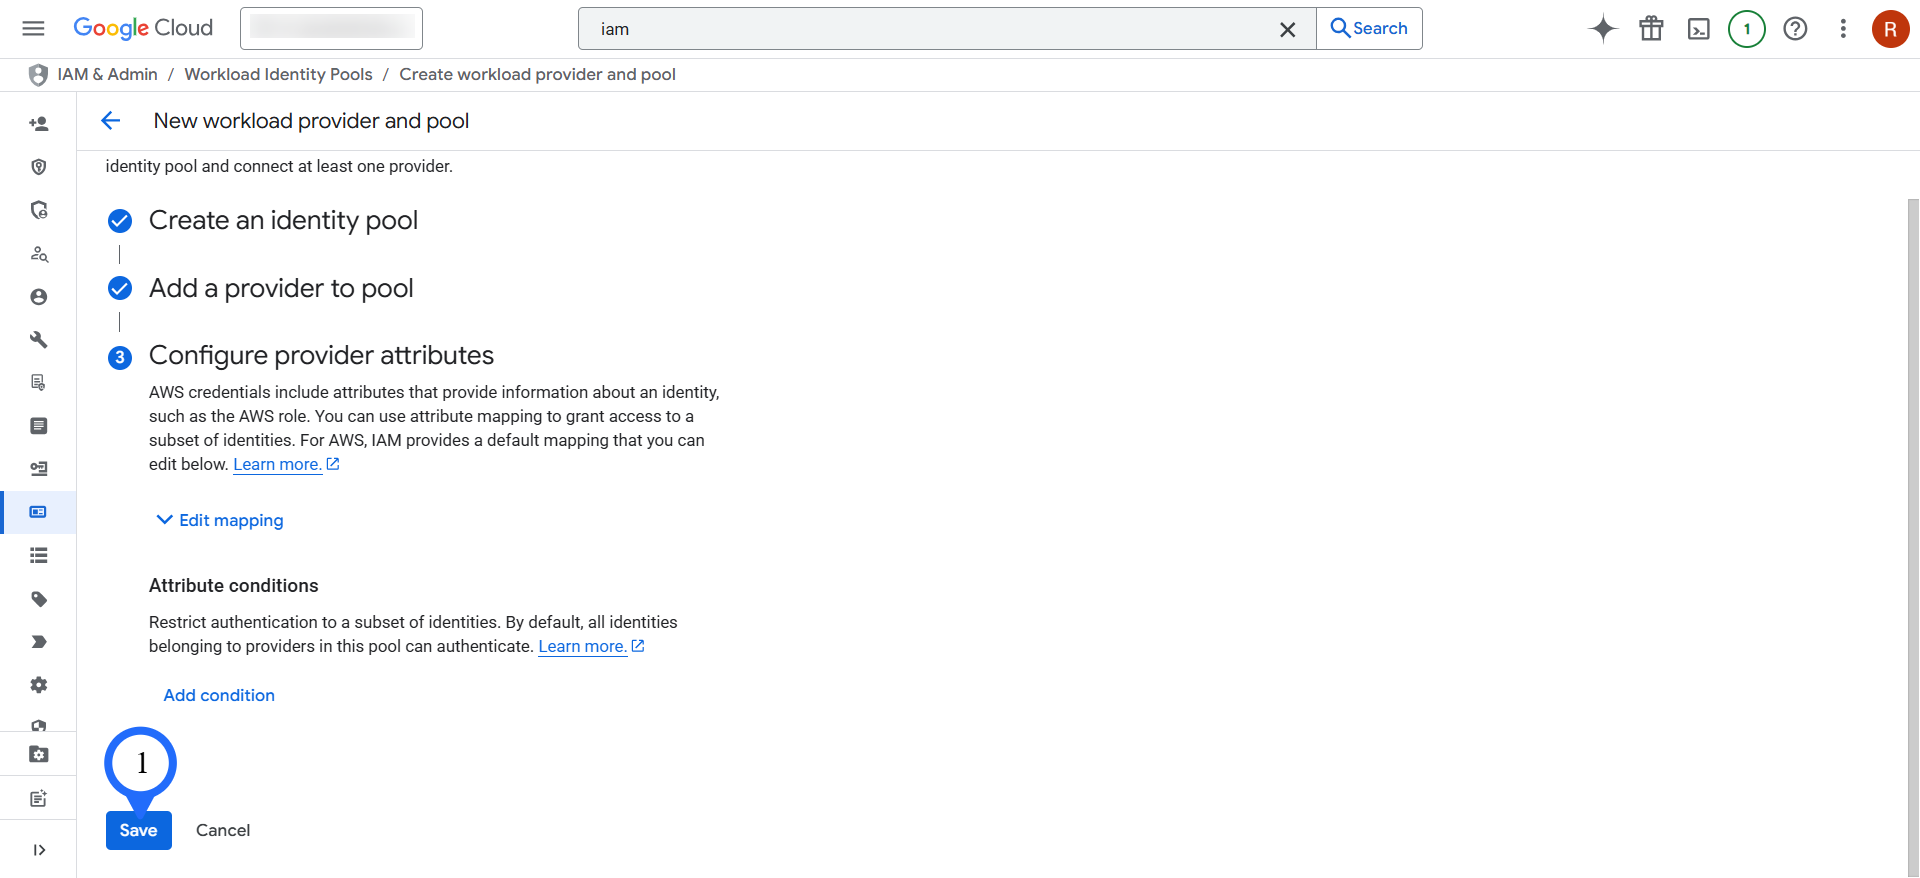This screenshot has width=1920, height=878.
Task: Open the Create an identity pool step
Action: coord(283,220)
